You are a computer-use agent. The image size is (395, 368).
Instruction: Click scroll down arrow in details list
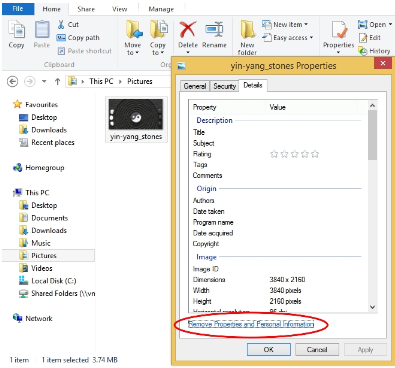click(x=373, y=307)
